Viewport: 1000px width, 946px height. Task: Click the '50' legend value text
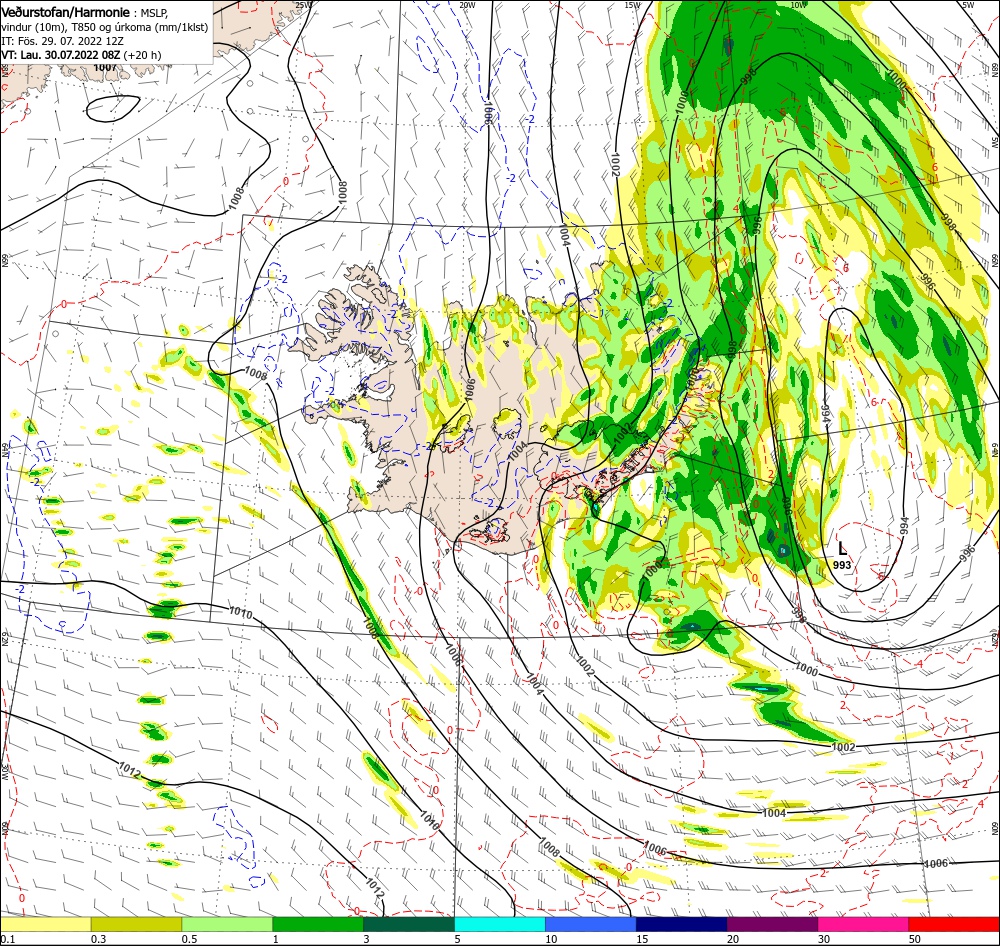(x=914, y=939)
